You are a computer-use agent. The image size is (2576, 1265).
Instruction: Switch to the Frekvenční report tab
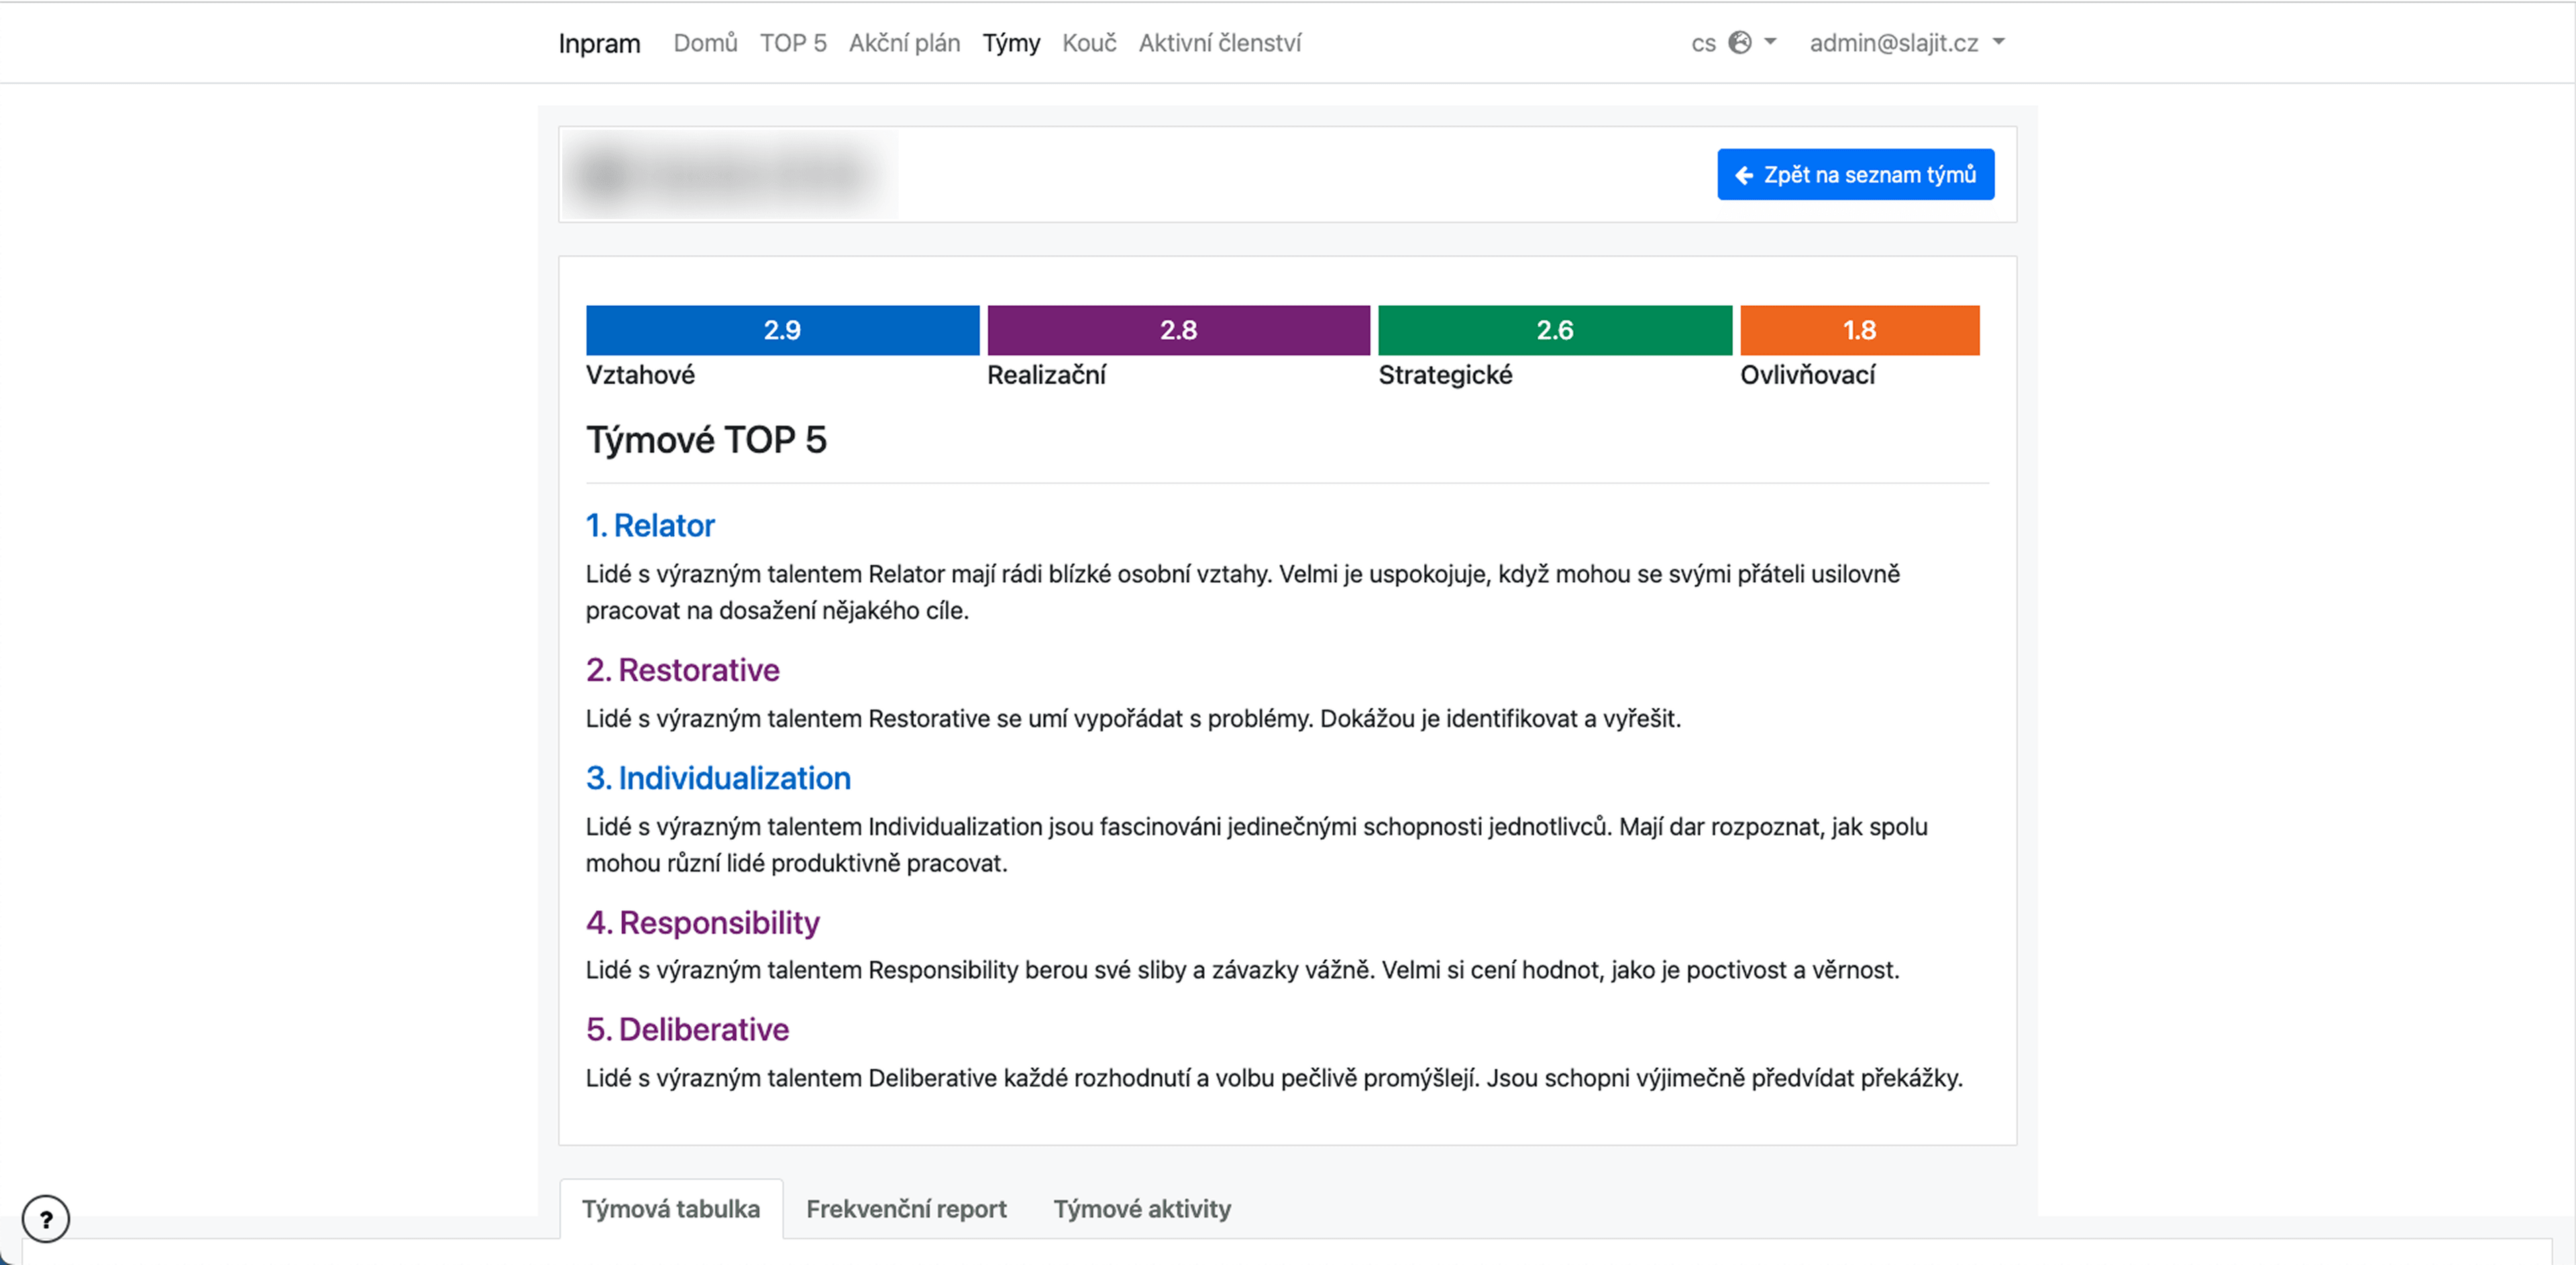point(906,1209)
